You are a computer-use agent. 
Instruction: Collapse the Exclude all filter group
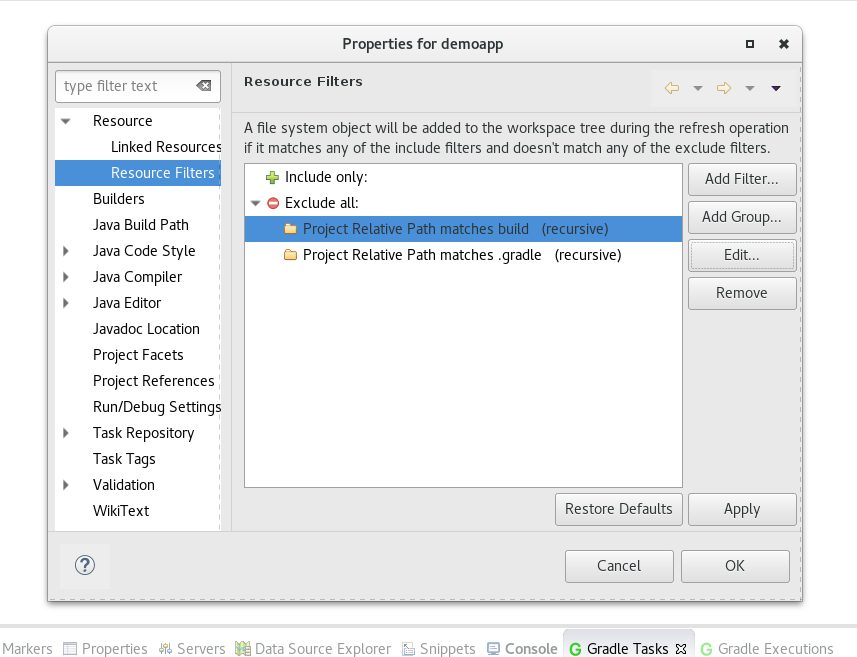[256, 202]
